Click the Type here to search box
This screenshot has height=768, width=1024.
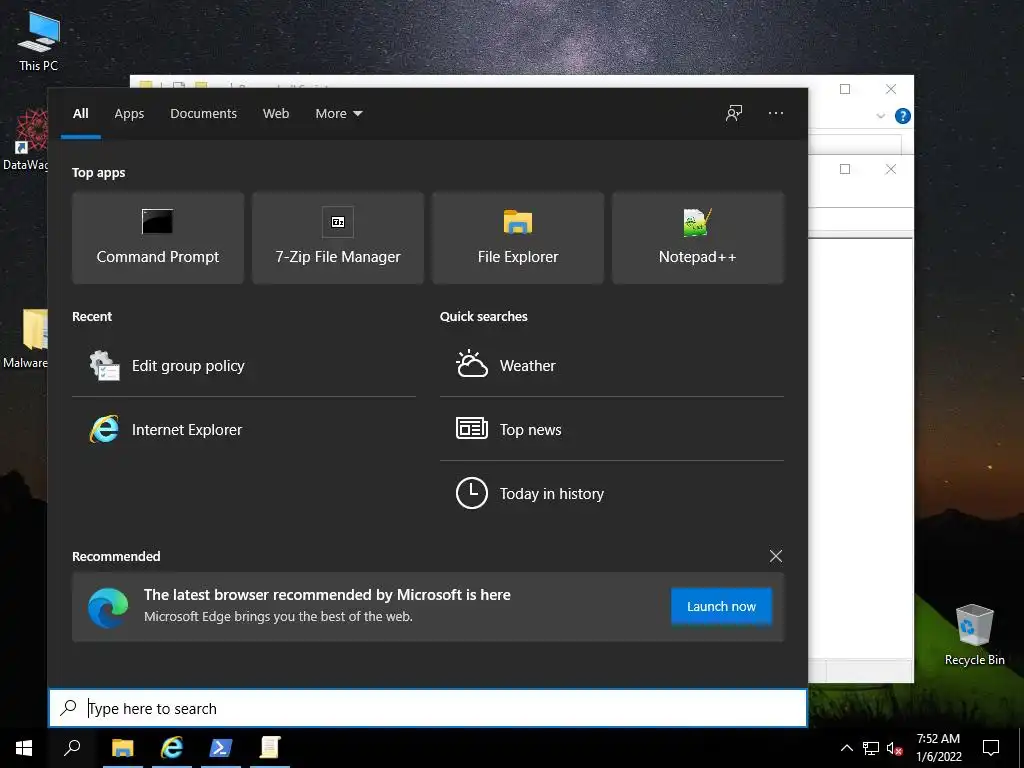[428, 708]
